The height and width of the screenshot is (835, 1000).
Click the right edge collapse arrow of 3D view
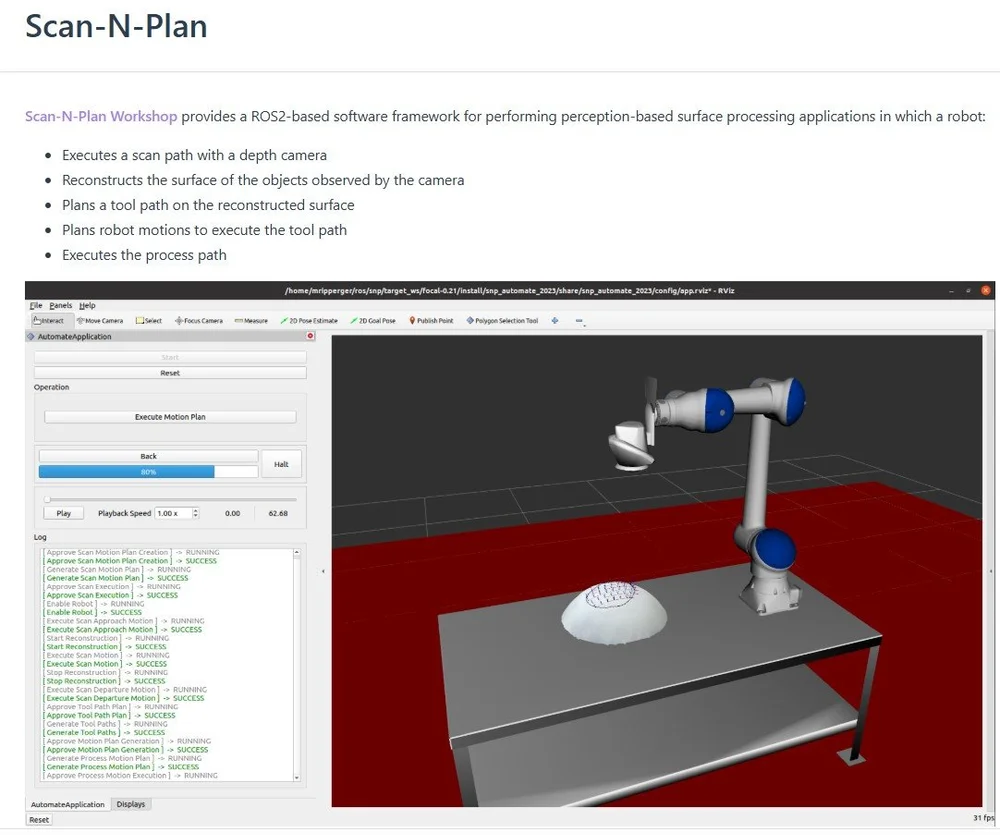pyautogui.click(x=990, y=571)
